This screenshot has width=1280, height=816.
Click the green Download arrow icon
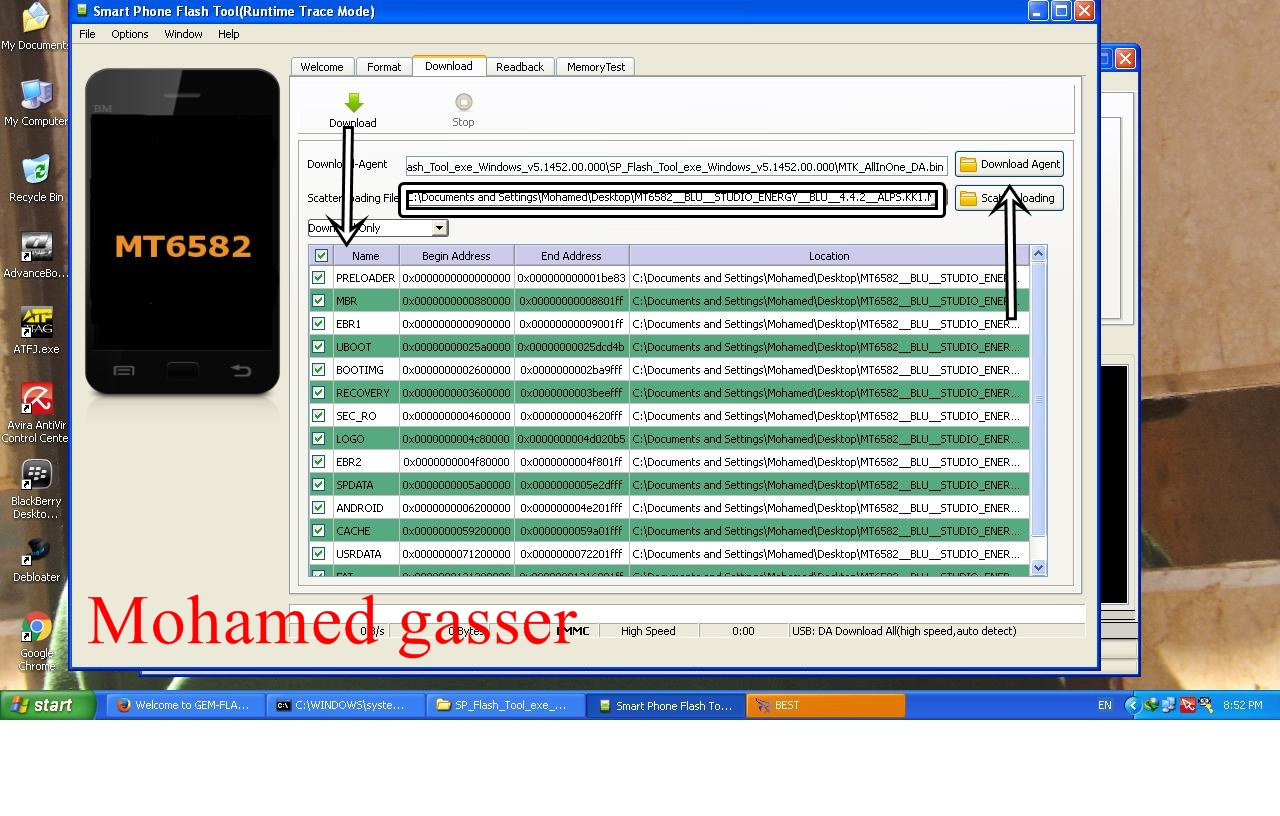[353, 102]
